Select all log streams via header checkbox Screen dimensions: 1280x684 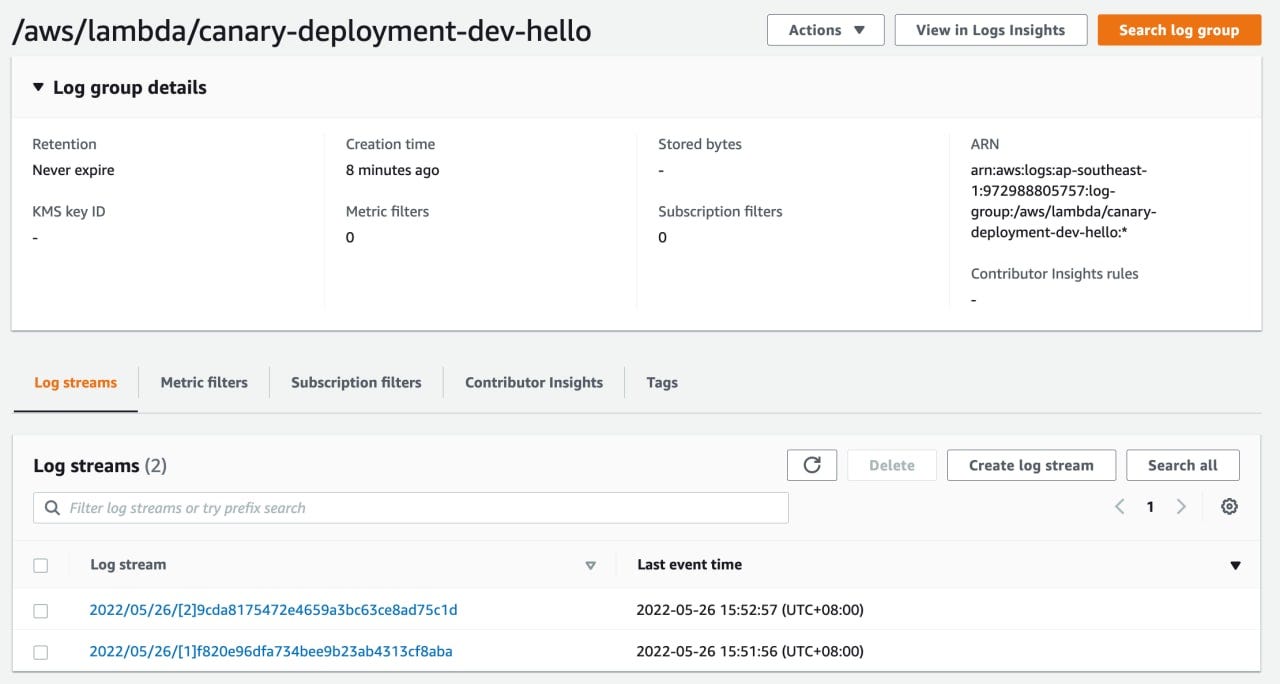[41, 565]
